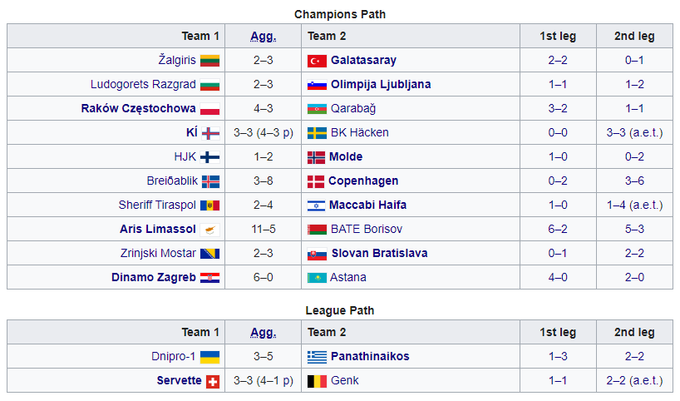Click the Croatian flag beside Dinamo Zagreb
680x401 pixels.
210,278
